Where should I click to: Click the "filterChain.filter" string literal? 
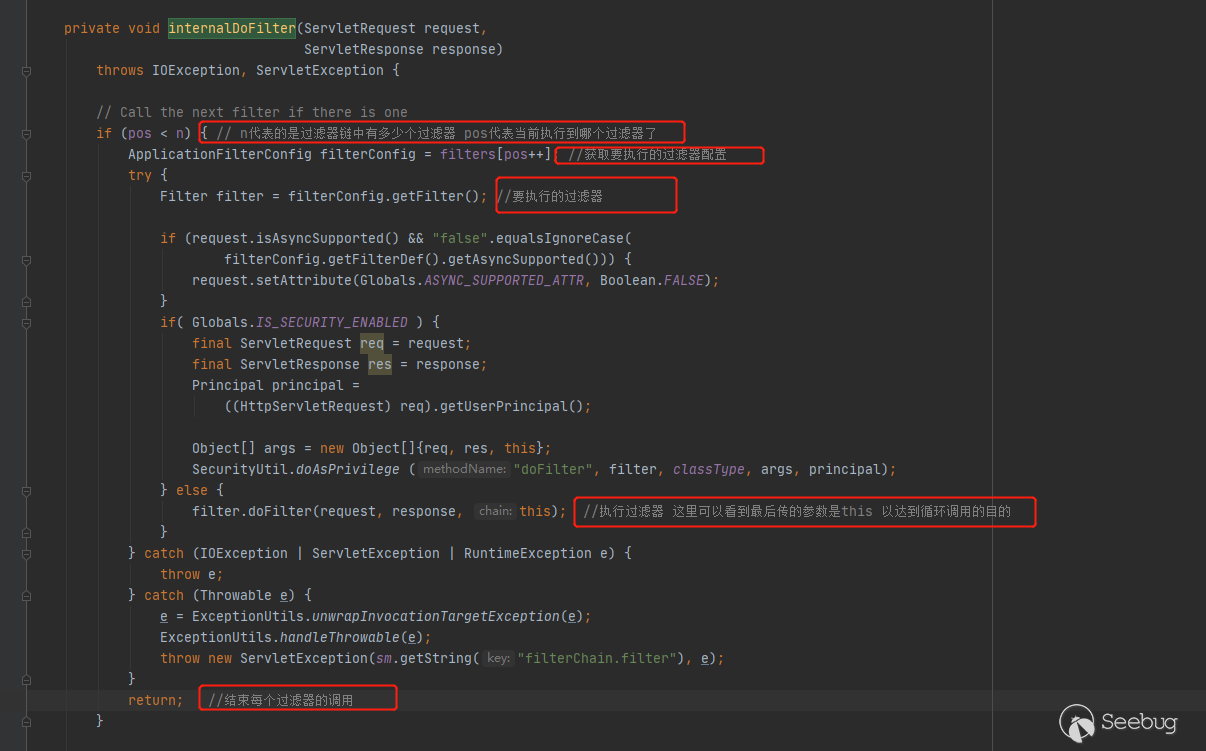(596, 658)
